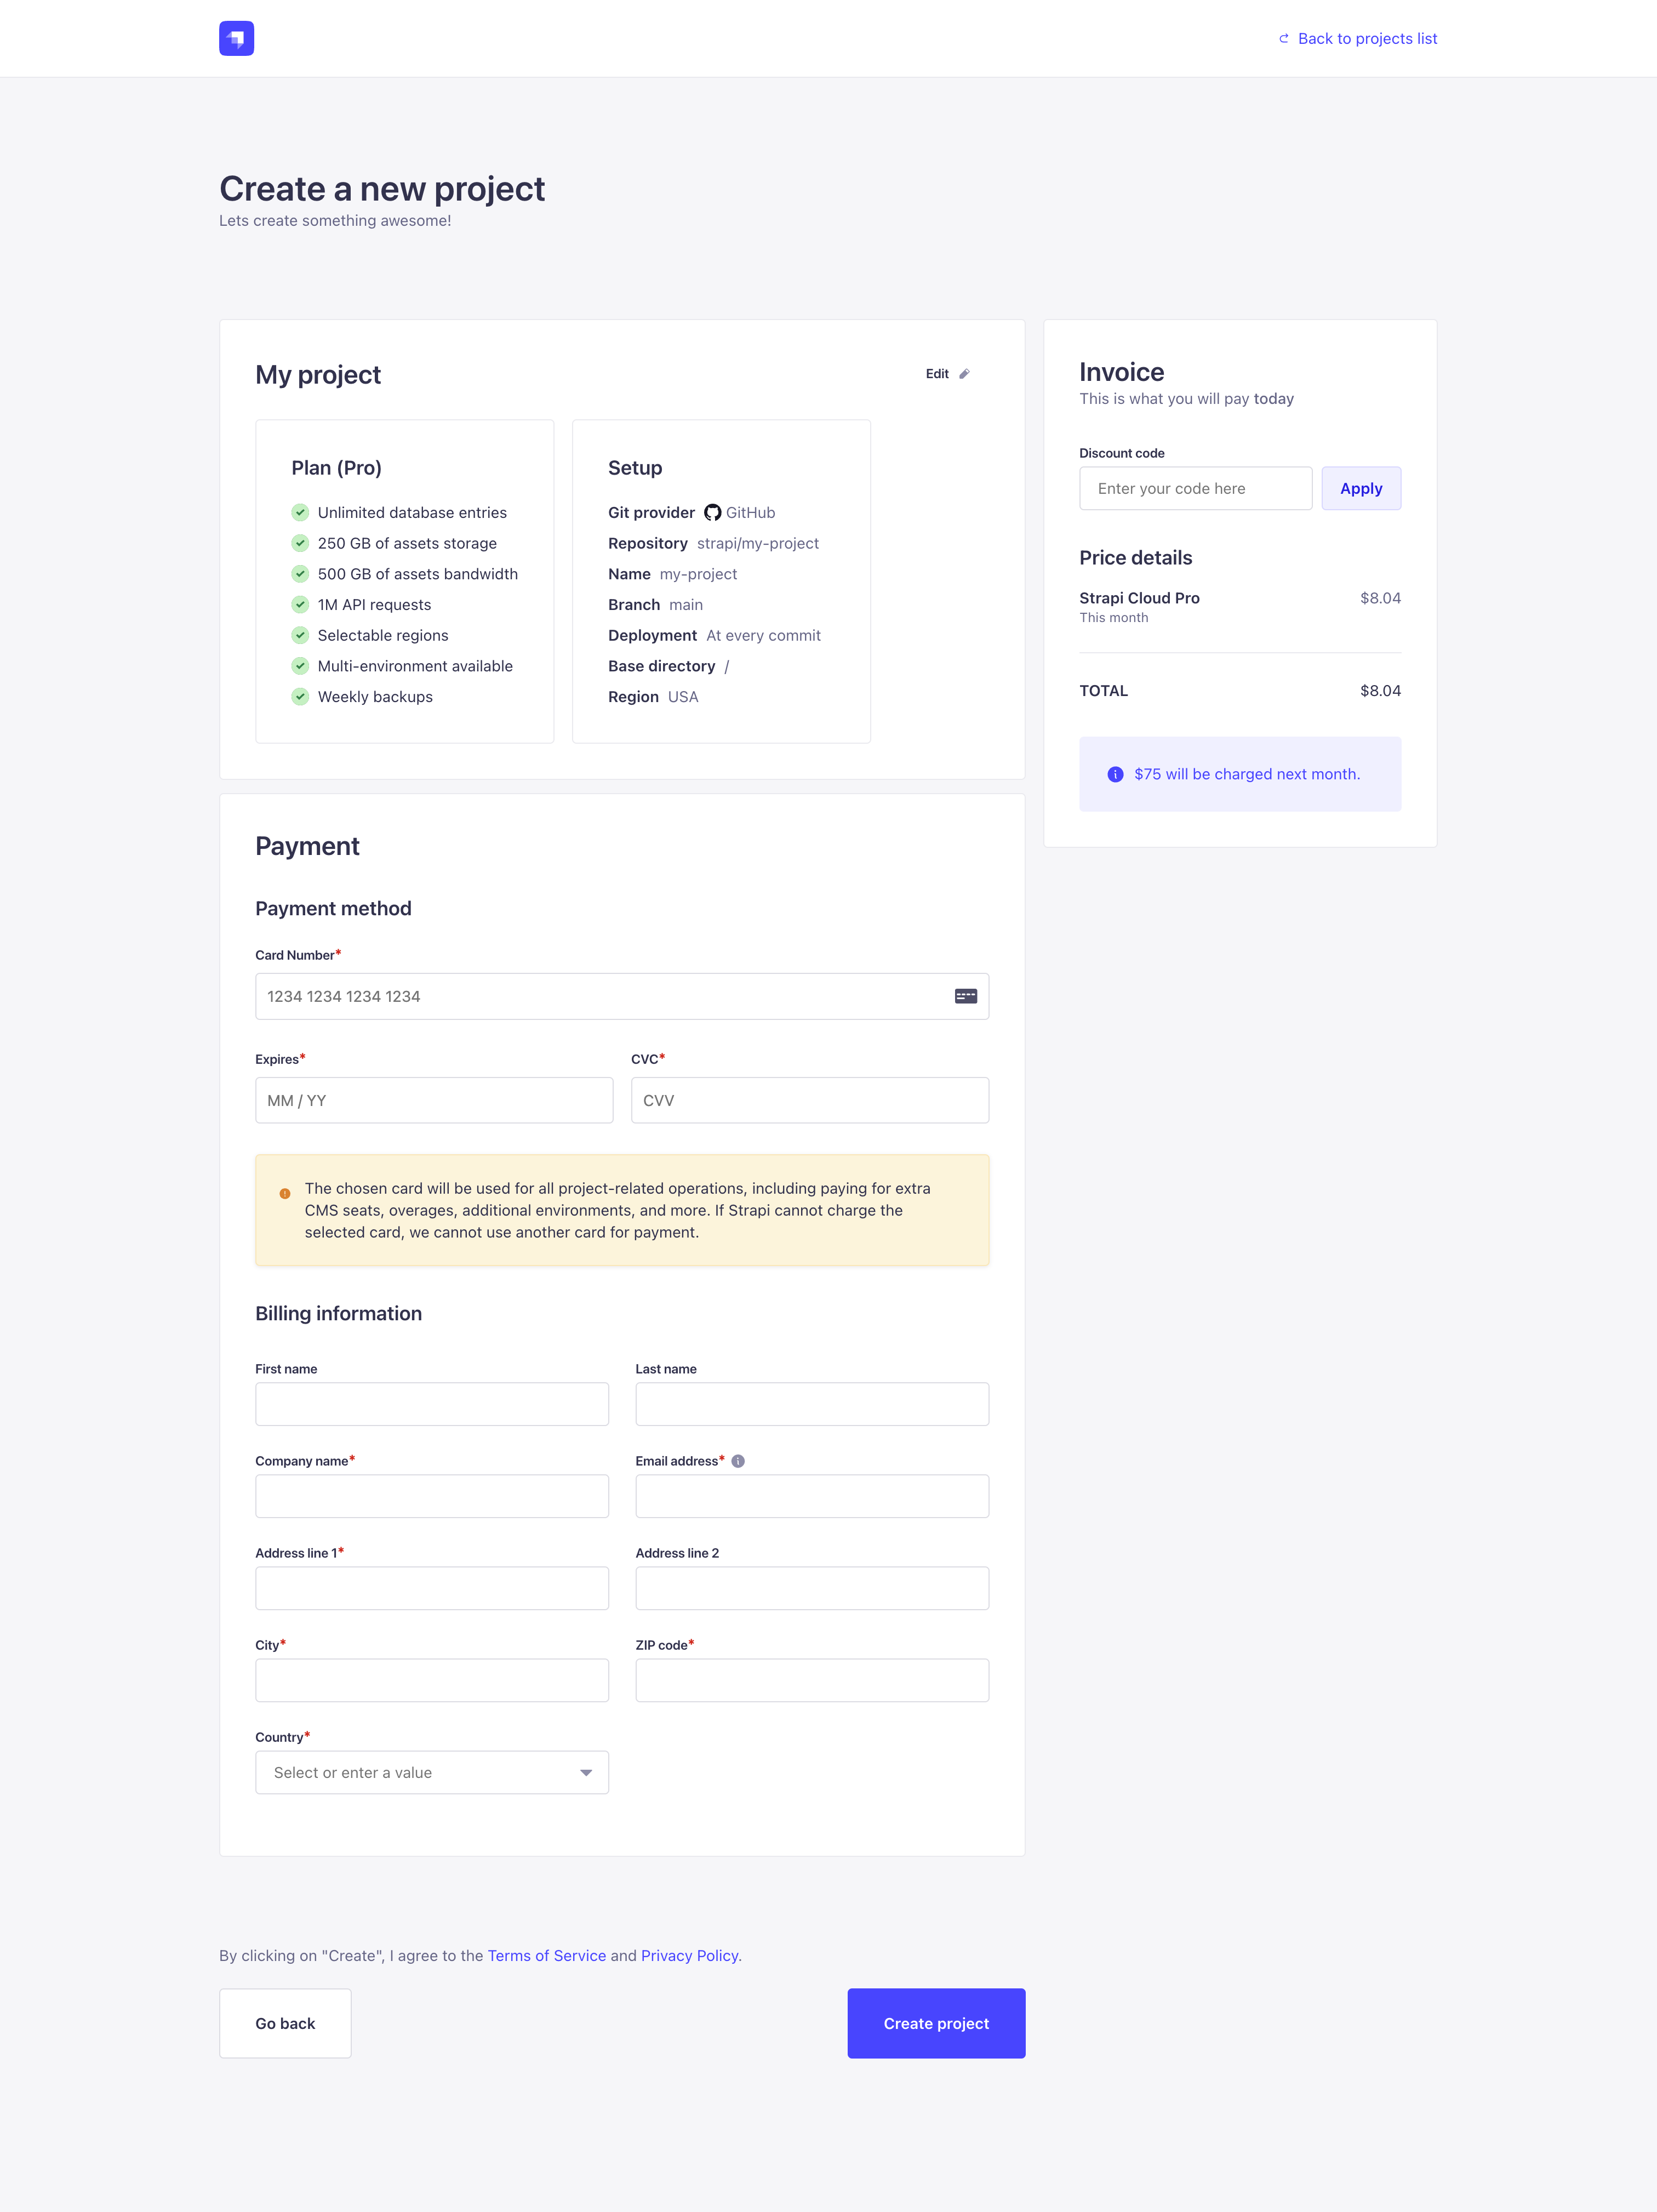Open the Privacy Policy link
Image resolution: width=1657 pixels, height=2212 pixels.
(x=689, y=1955)
